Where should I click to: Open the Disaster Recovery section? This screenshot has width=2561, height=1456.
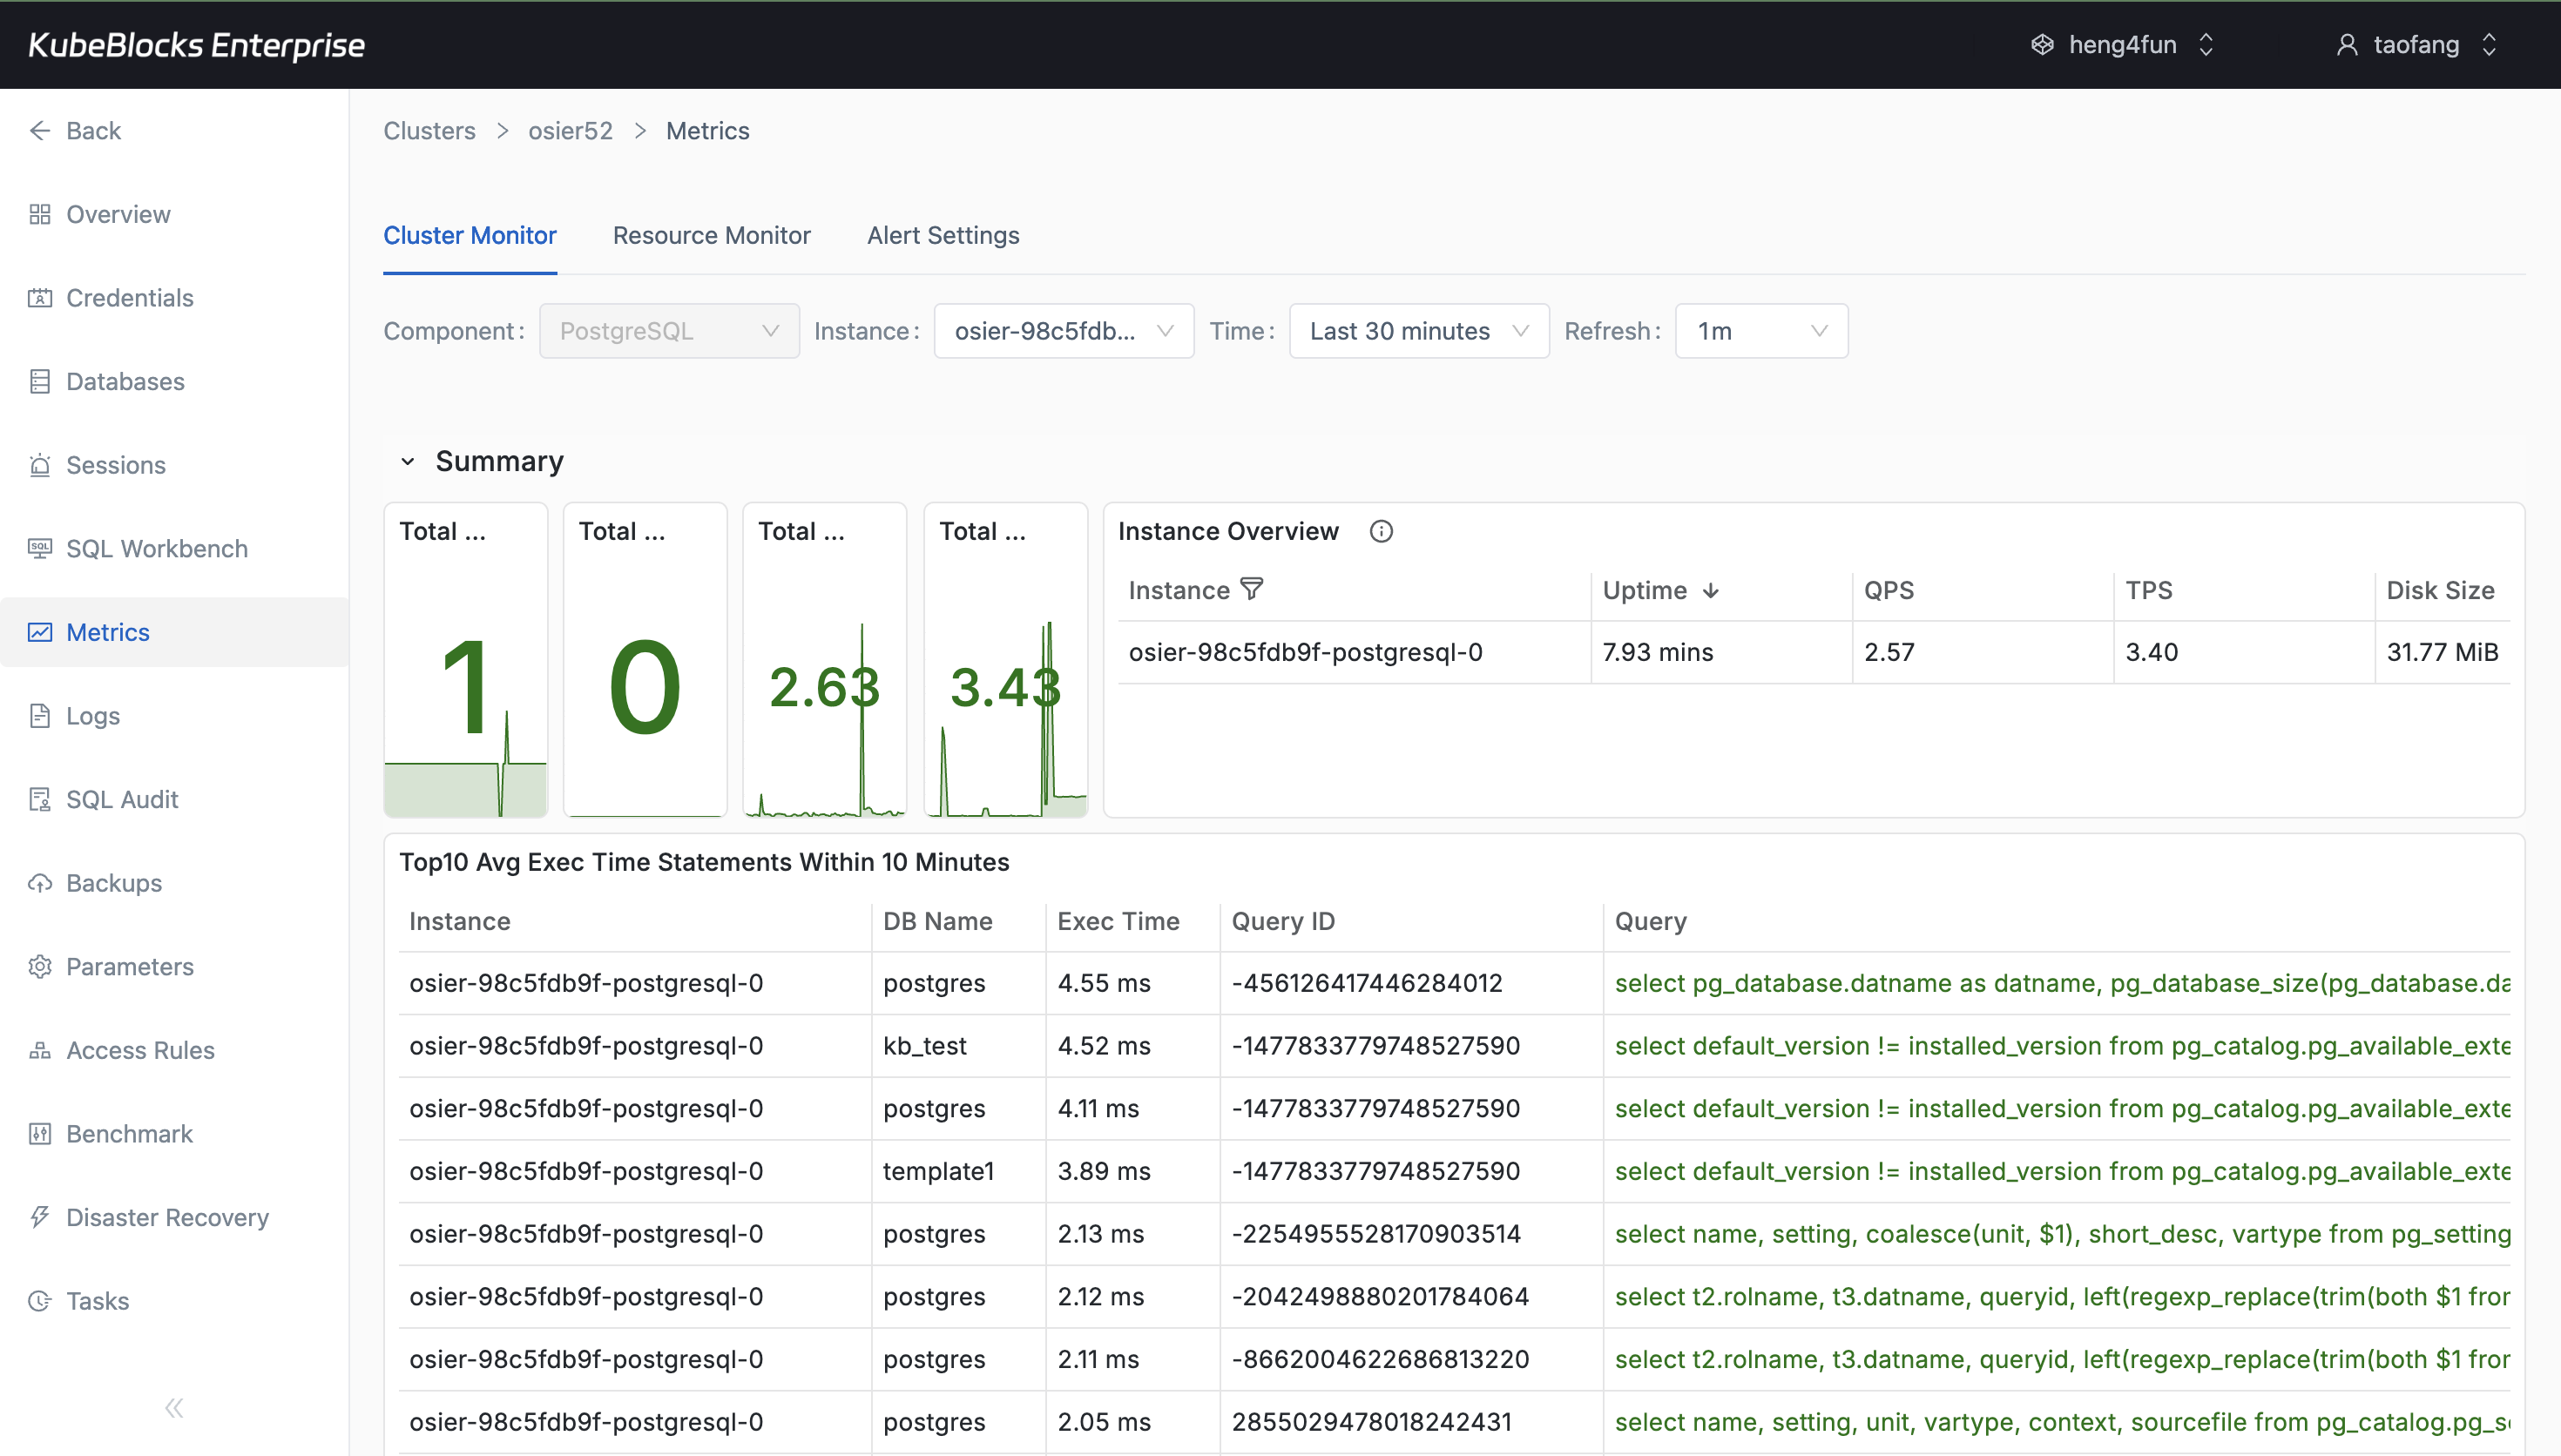(167, 1217)
